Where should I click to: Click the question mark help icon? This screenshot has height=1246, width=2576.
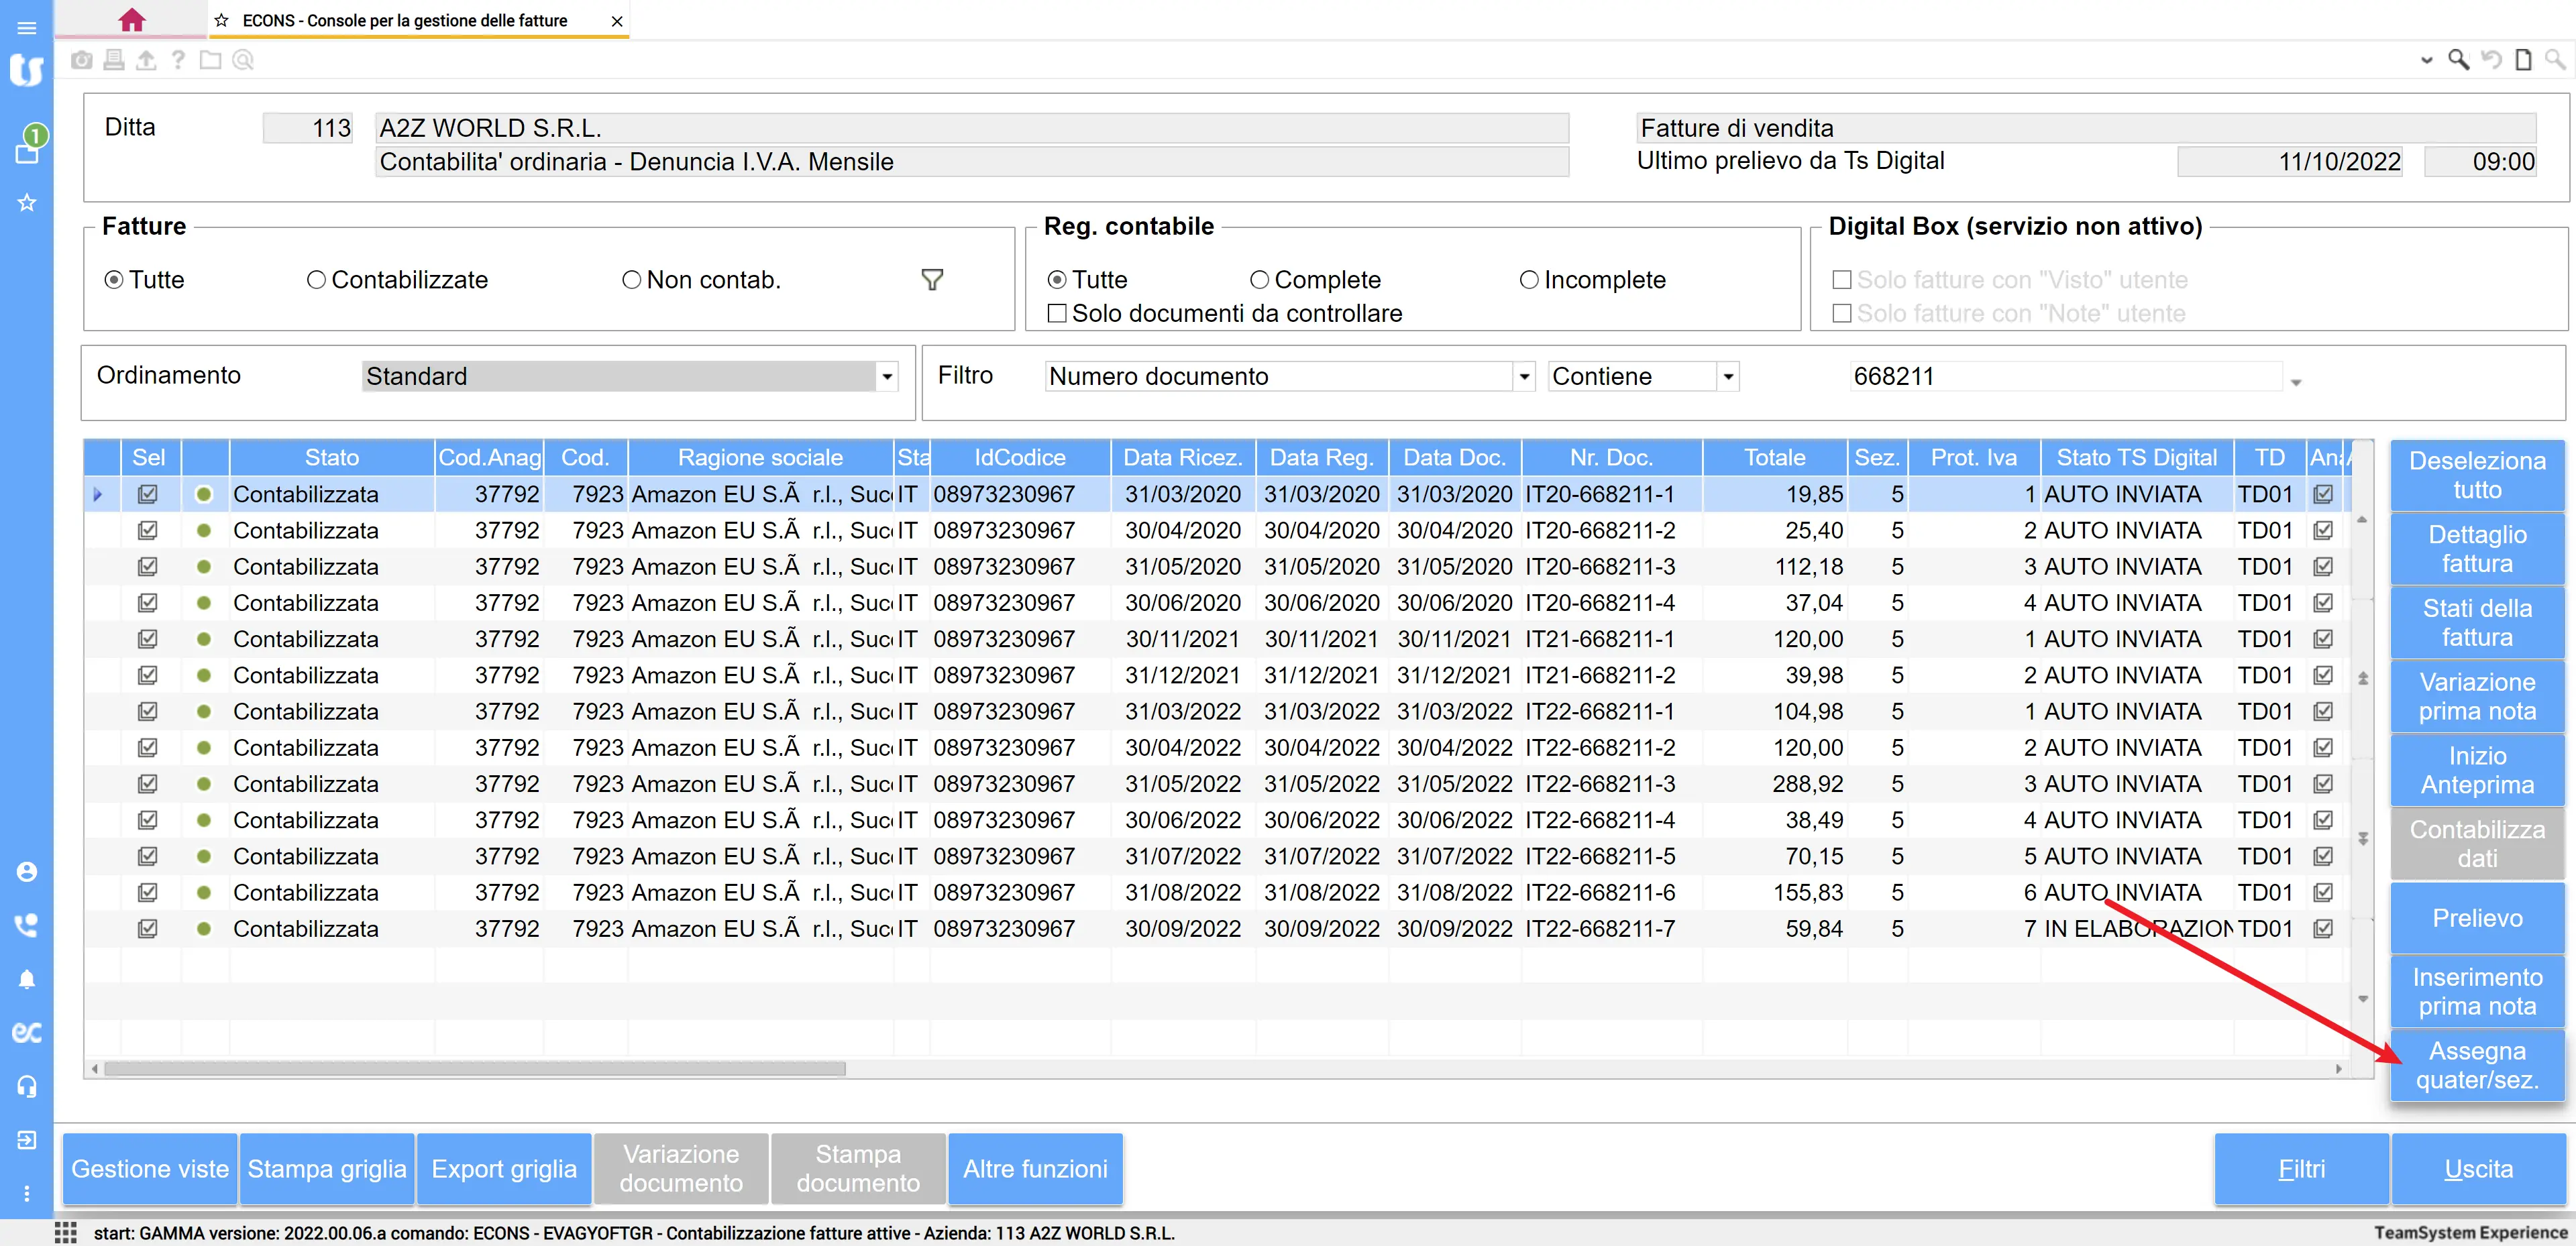click(x=178, y=61)
